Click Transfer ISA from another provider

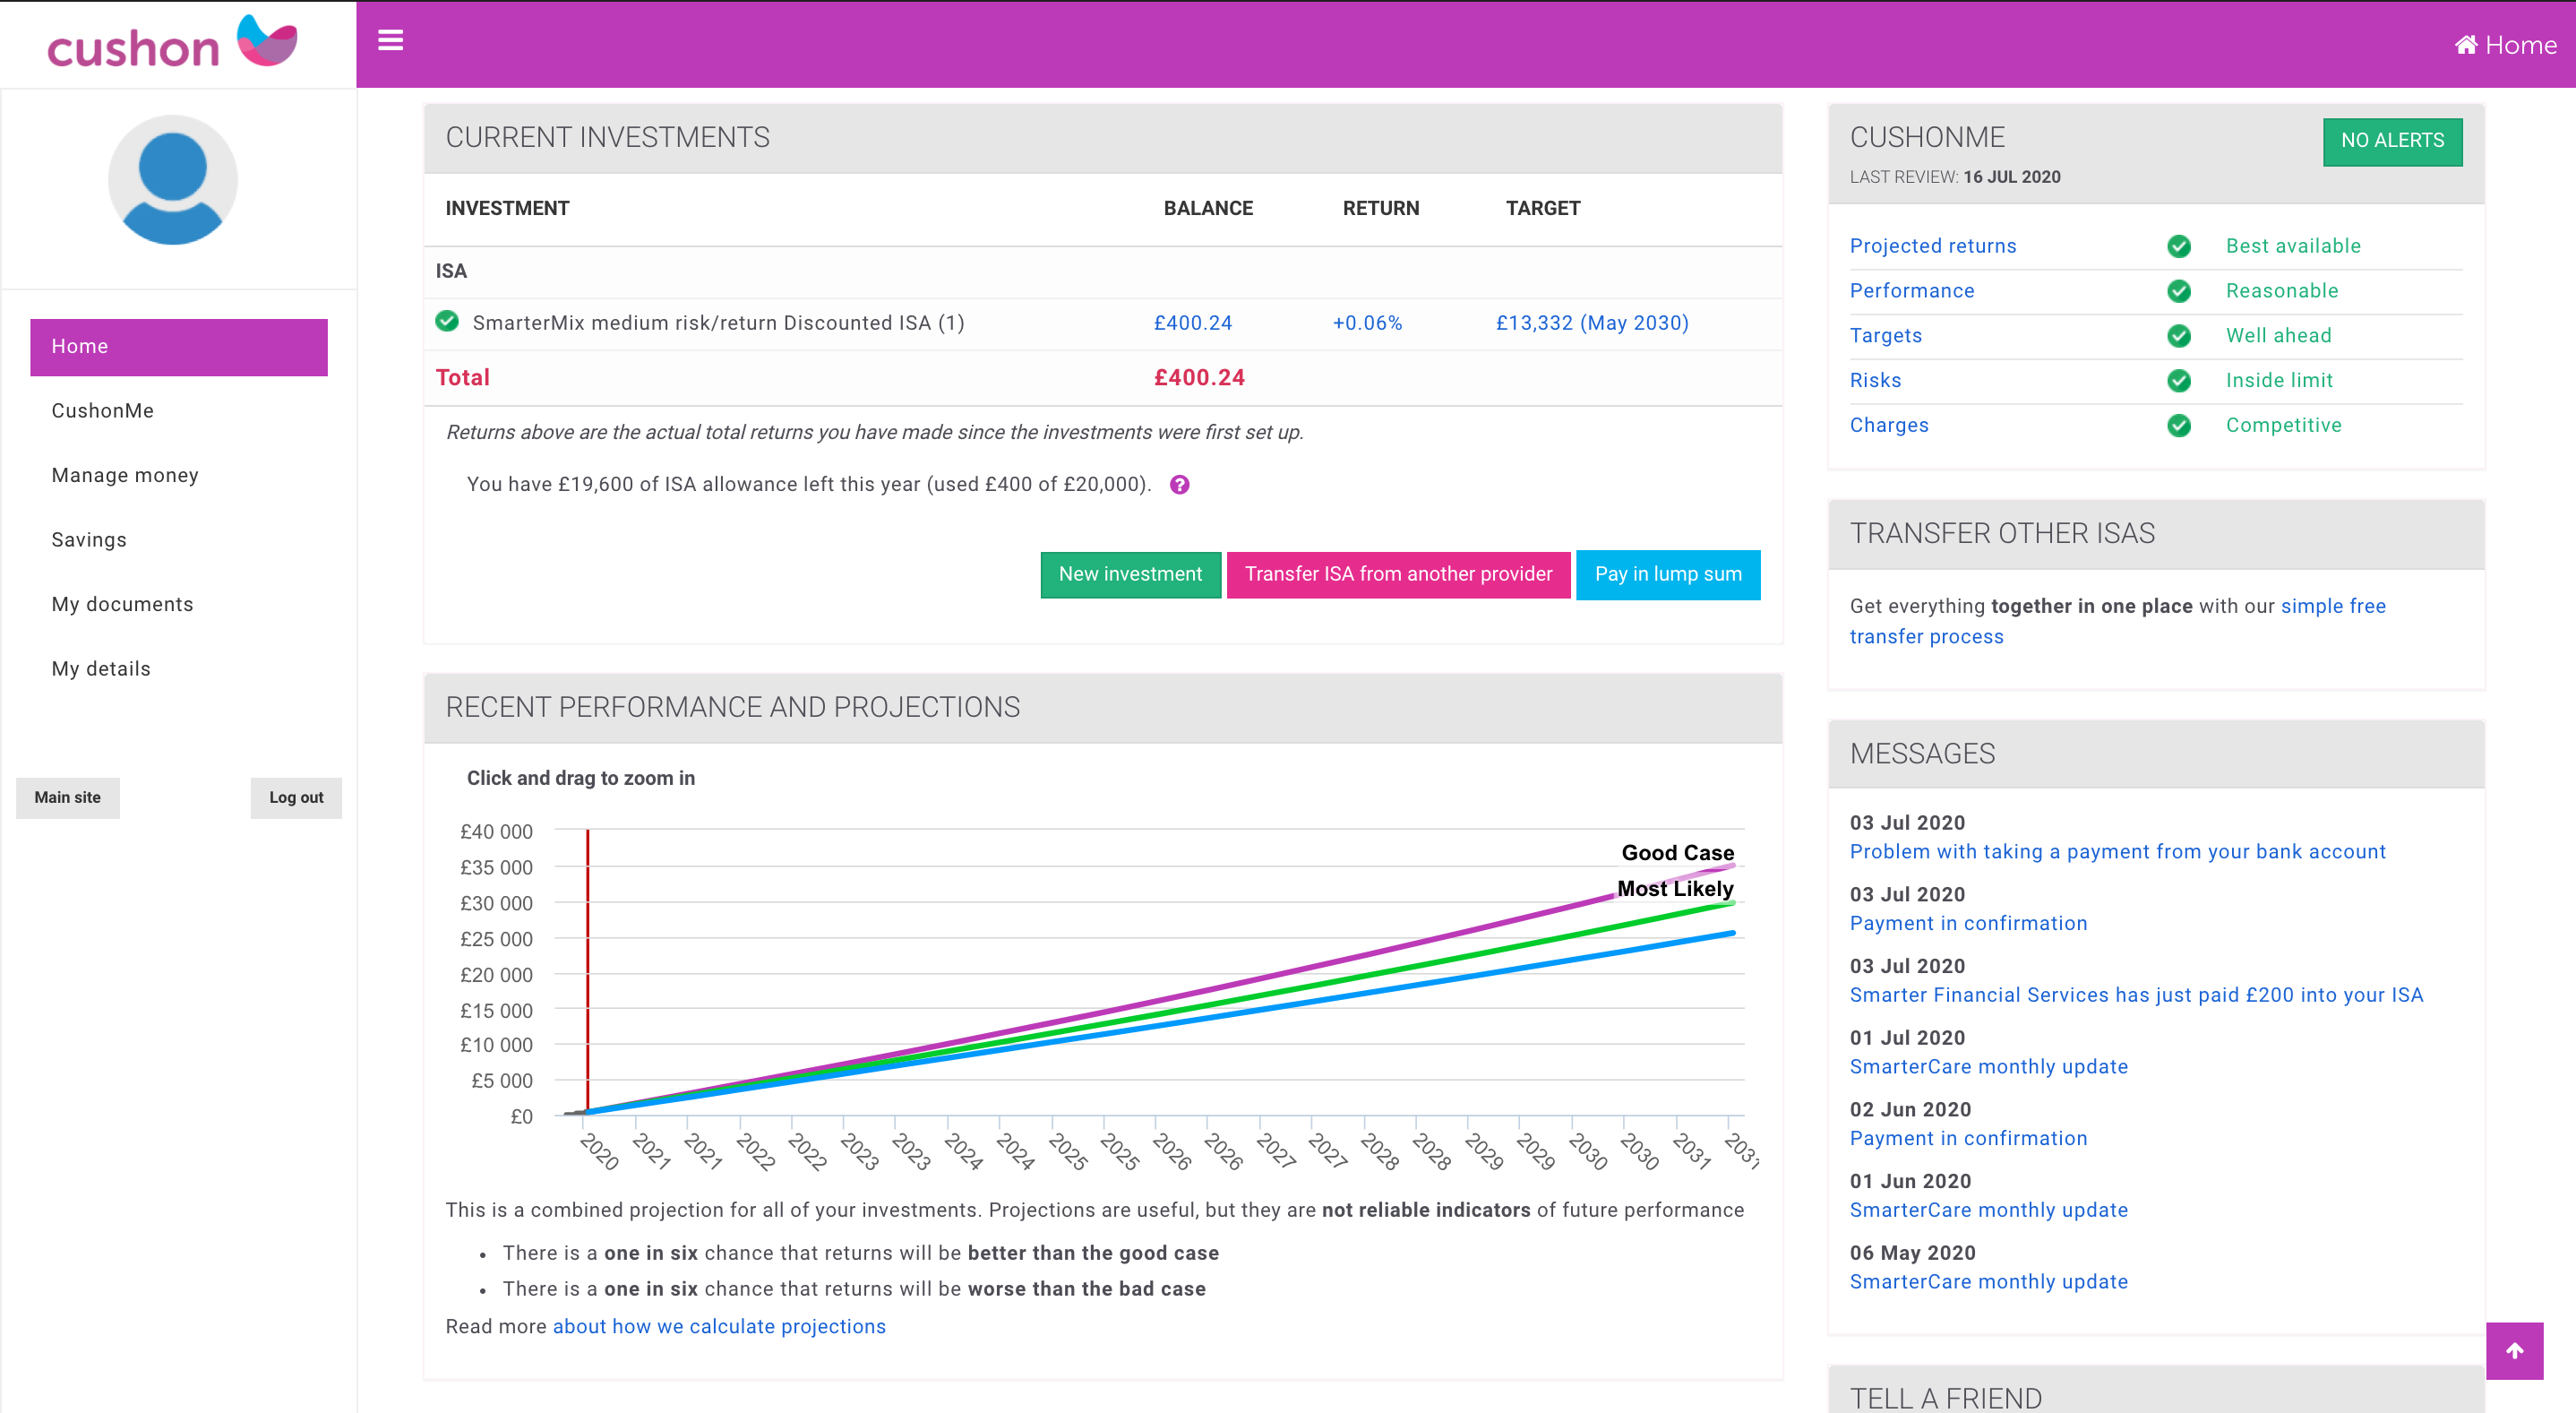1398,574
